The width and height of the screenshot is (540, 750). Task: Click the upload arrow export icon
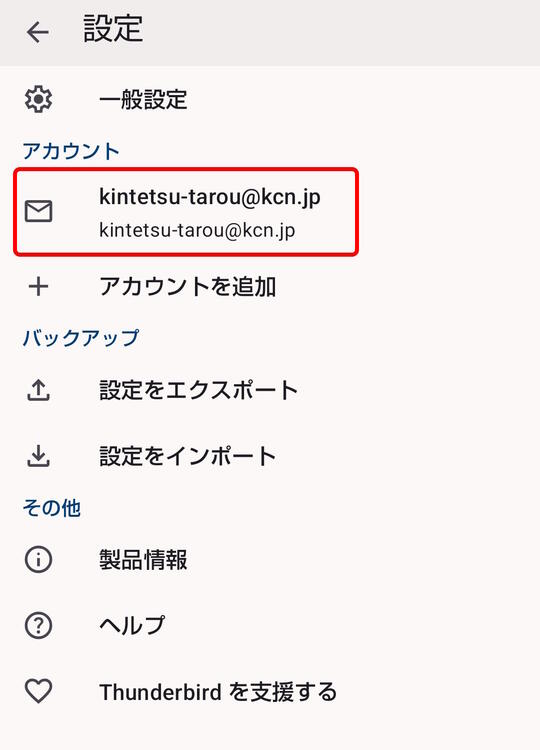click(38, 390)
